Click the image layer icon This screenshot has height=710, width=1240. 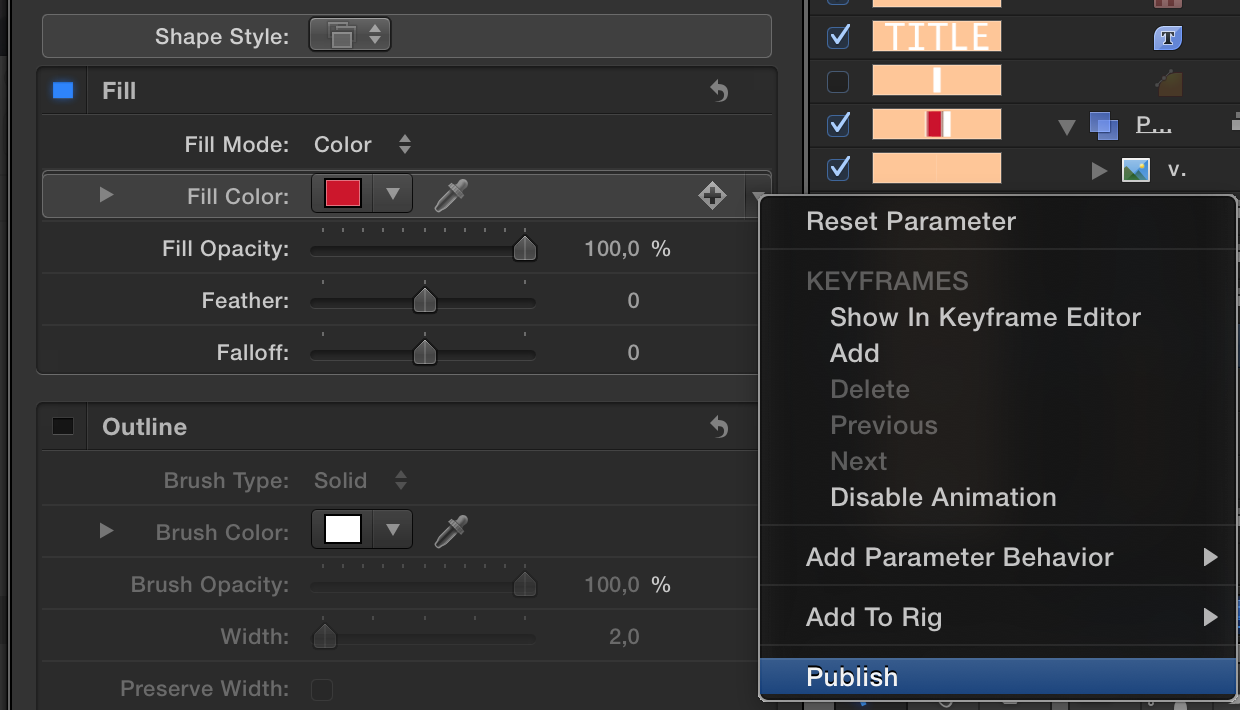pos(1135,170)
